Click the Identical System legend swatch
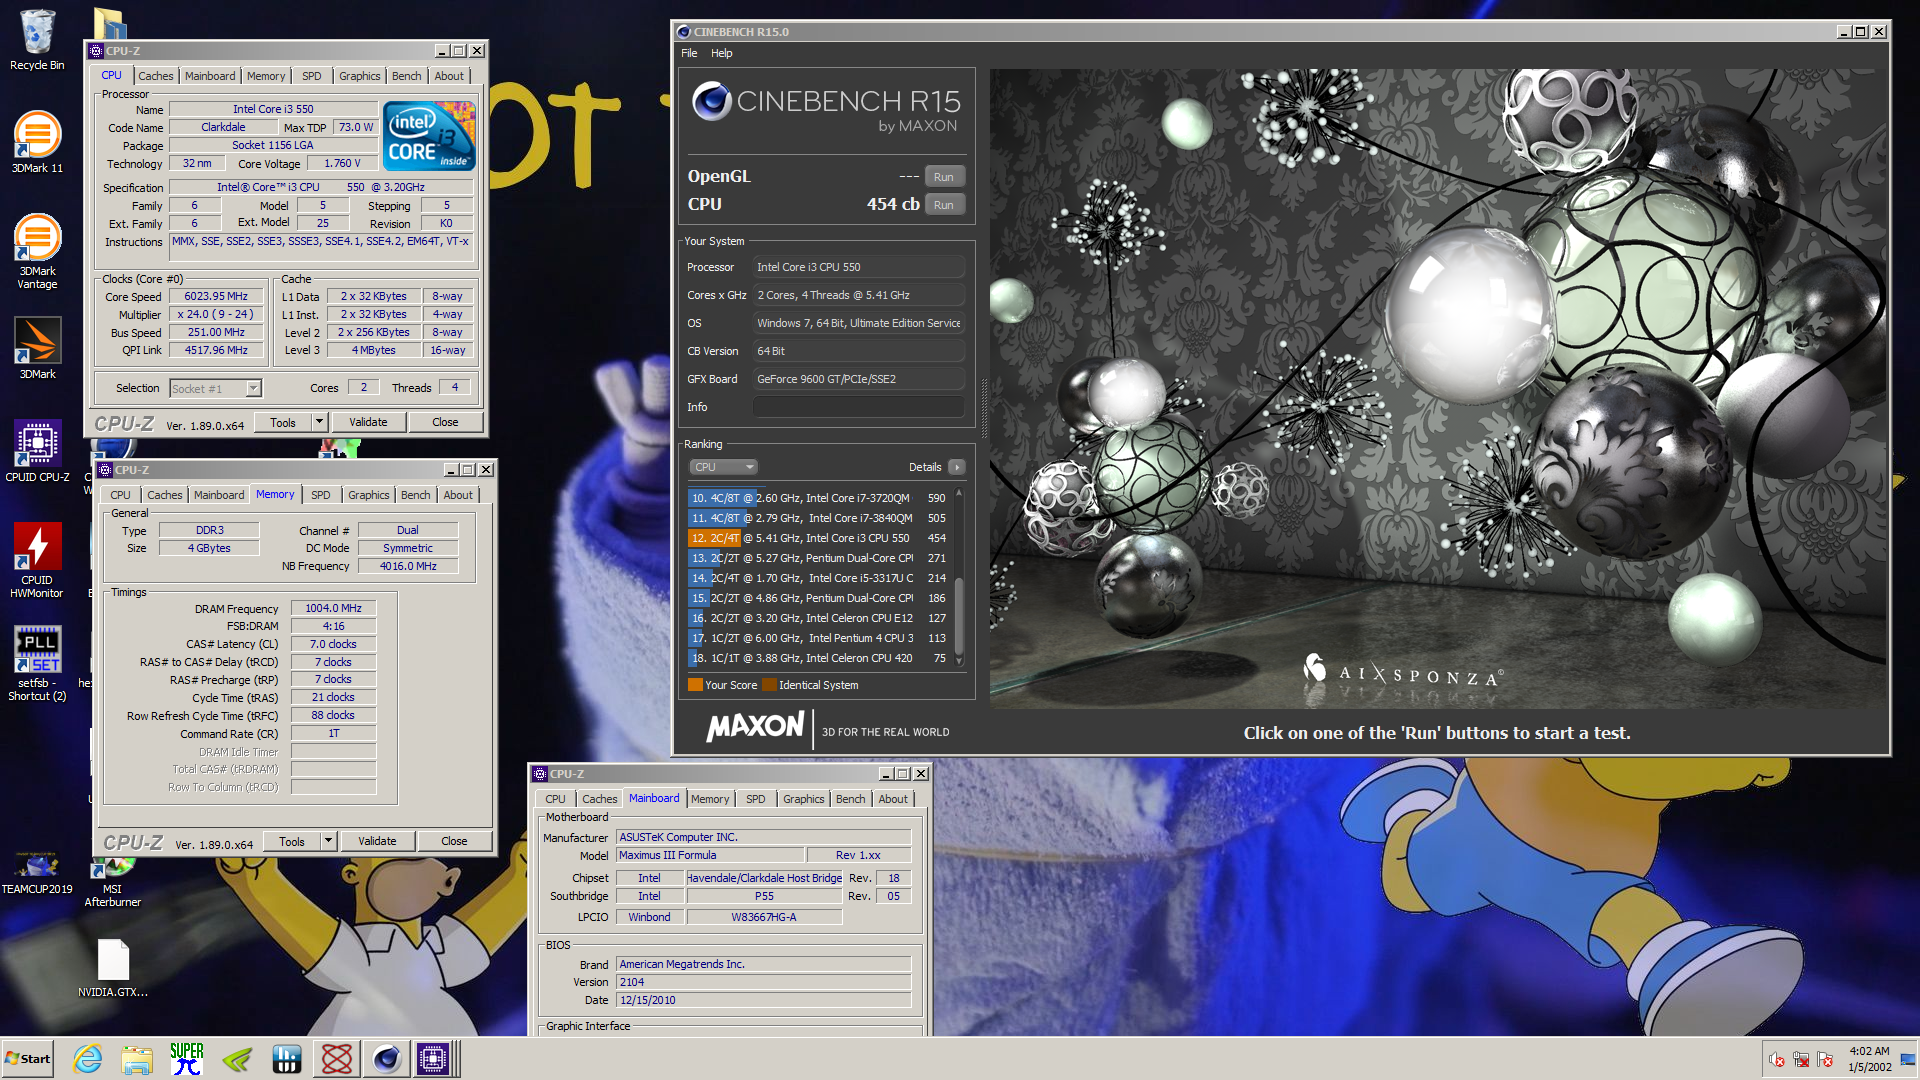This screenshot has height=1080, width=1920. 769,685
